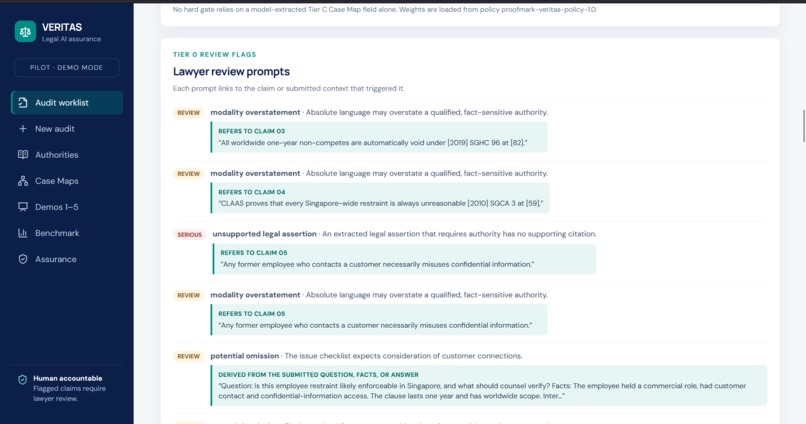Click the Assurance shield icon
This screenshot has height=424, width=806.
click(x=23, y=259)
